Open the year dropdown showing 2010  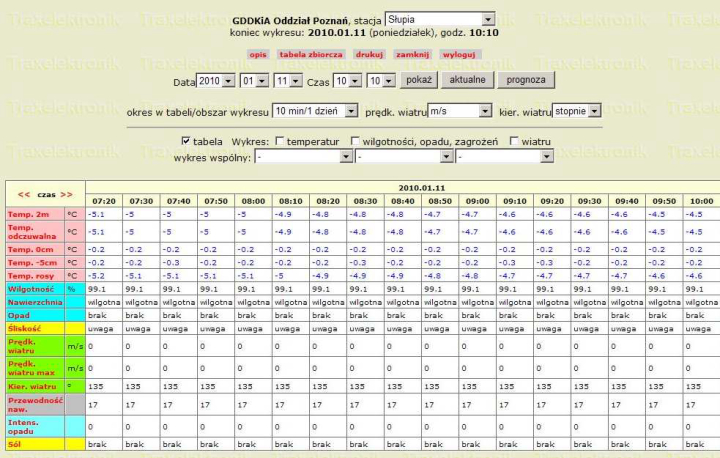click(215, 81)
